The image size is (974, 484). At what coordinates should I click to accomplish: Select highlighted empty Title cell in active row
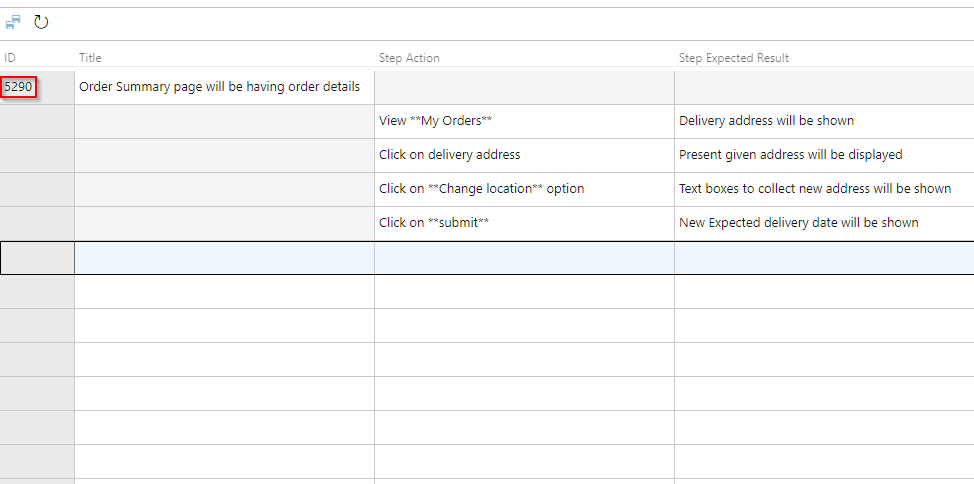(224, 258)
